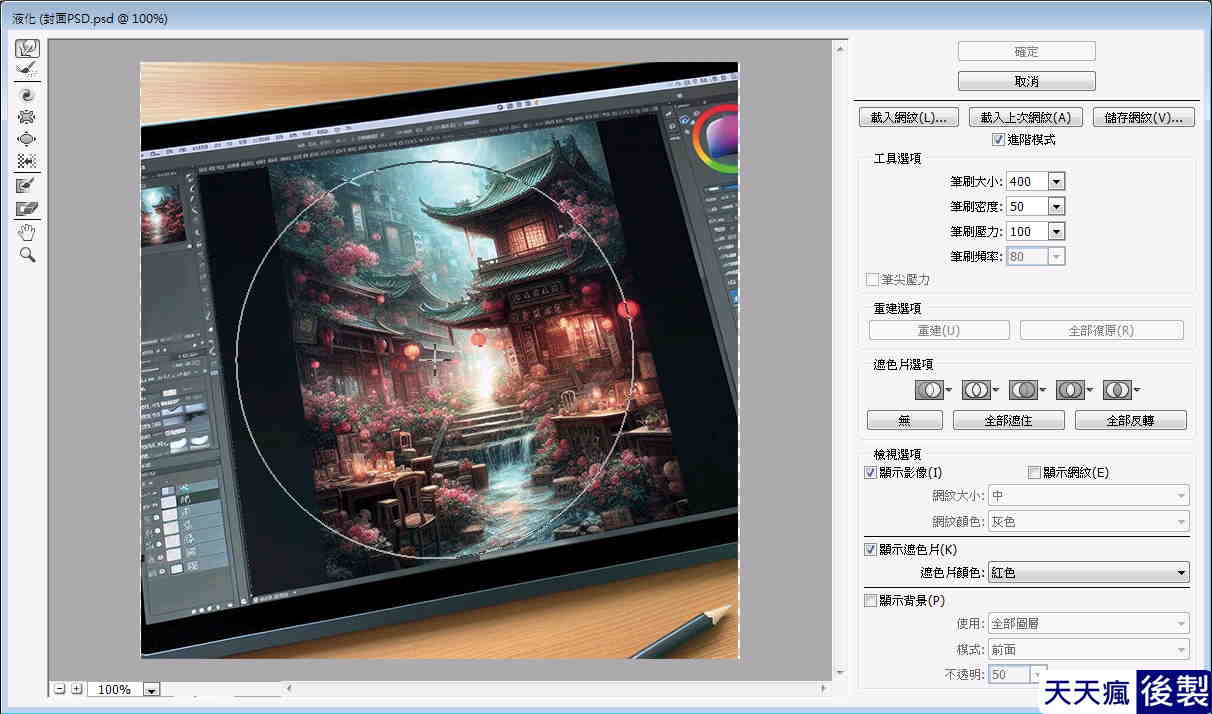Viewport: 1212px width, 714px height.
Task: Open the 不透明 dropdown arrow
Action: 1038,675
